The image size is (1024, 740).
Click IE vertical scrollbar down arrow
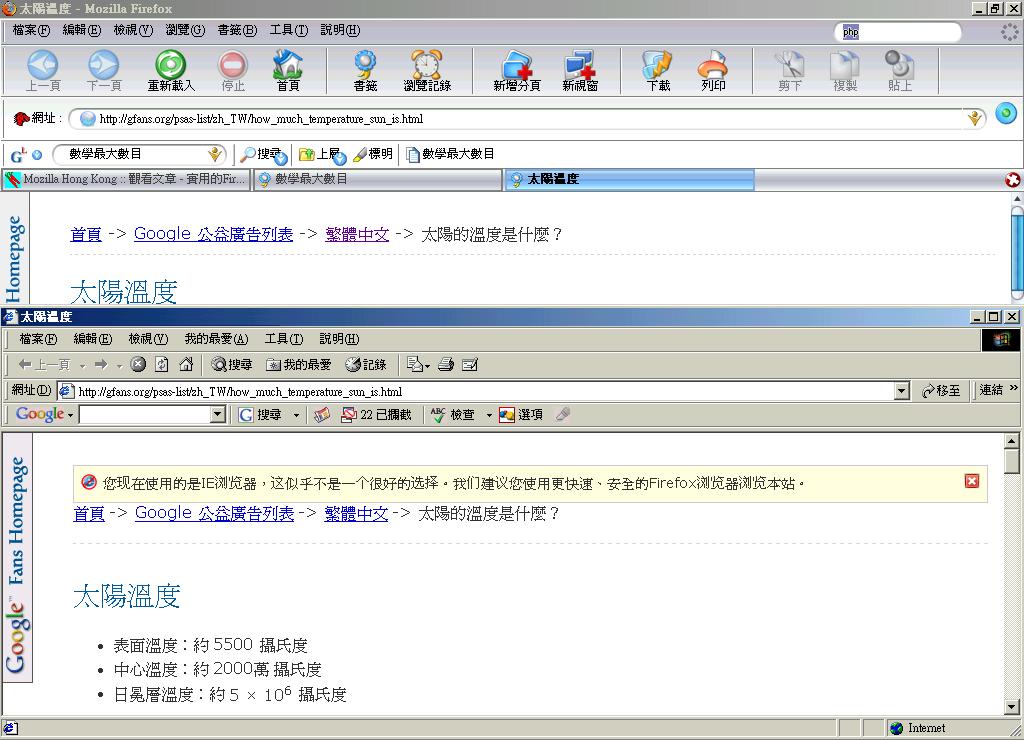[1012, 707]
